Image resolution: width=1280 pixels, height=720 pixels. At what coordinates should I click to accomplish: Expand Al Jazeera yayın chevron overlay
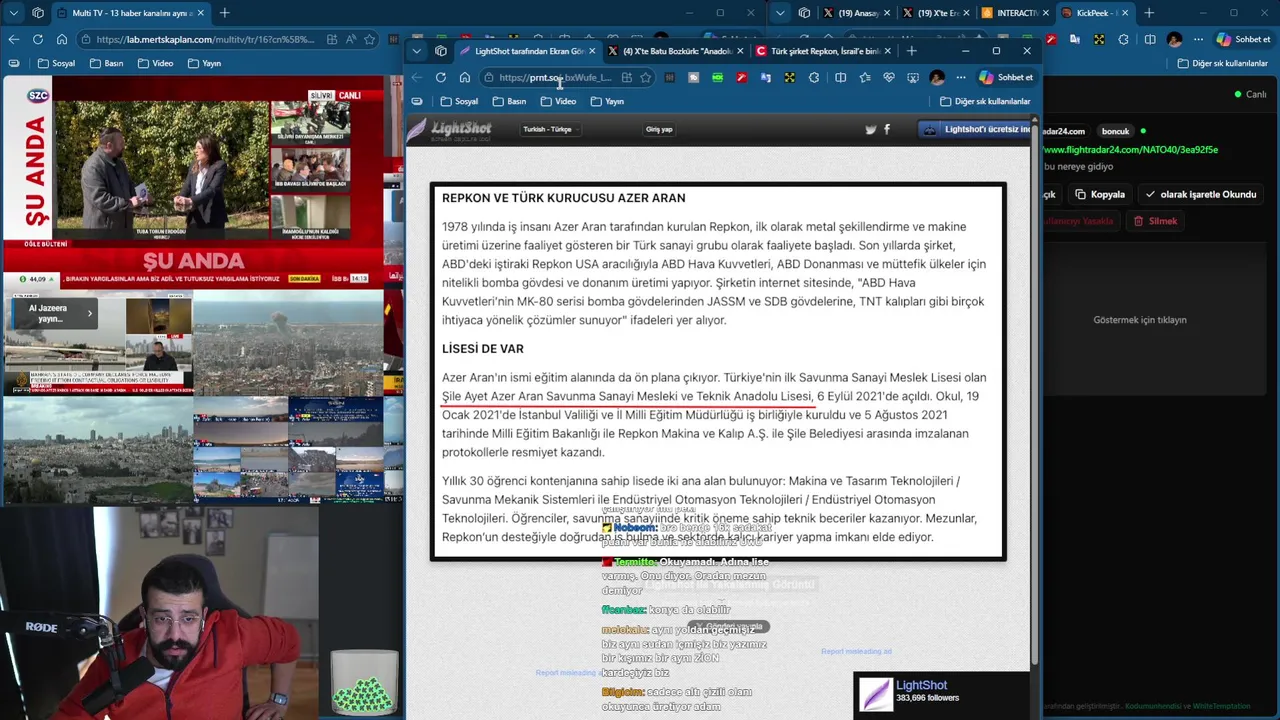(x=89, y=313)
